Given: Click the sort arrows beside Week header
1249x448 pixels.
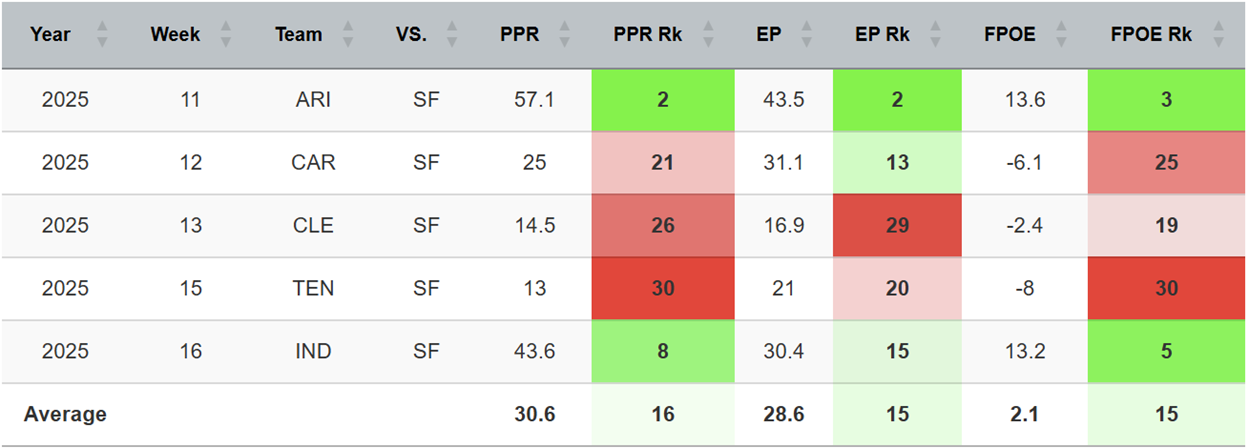Looking at the screenshot, I should pyautogui.click(x=225, y=35).
